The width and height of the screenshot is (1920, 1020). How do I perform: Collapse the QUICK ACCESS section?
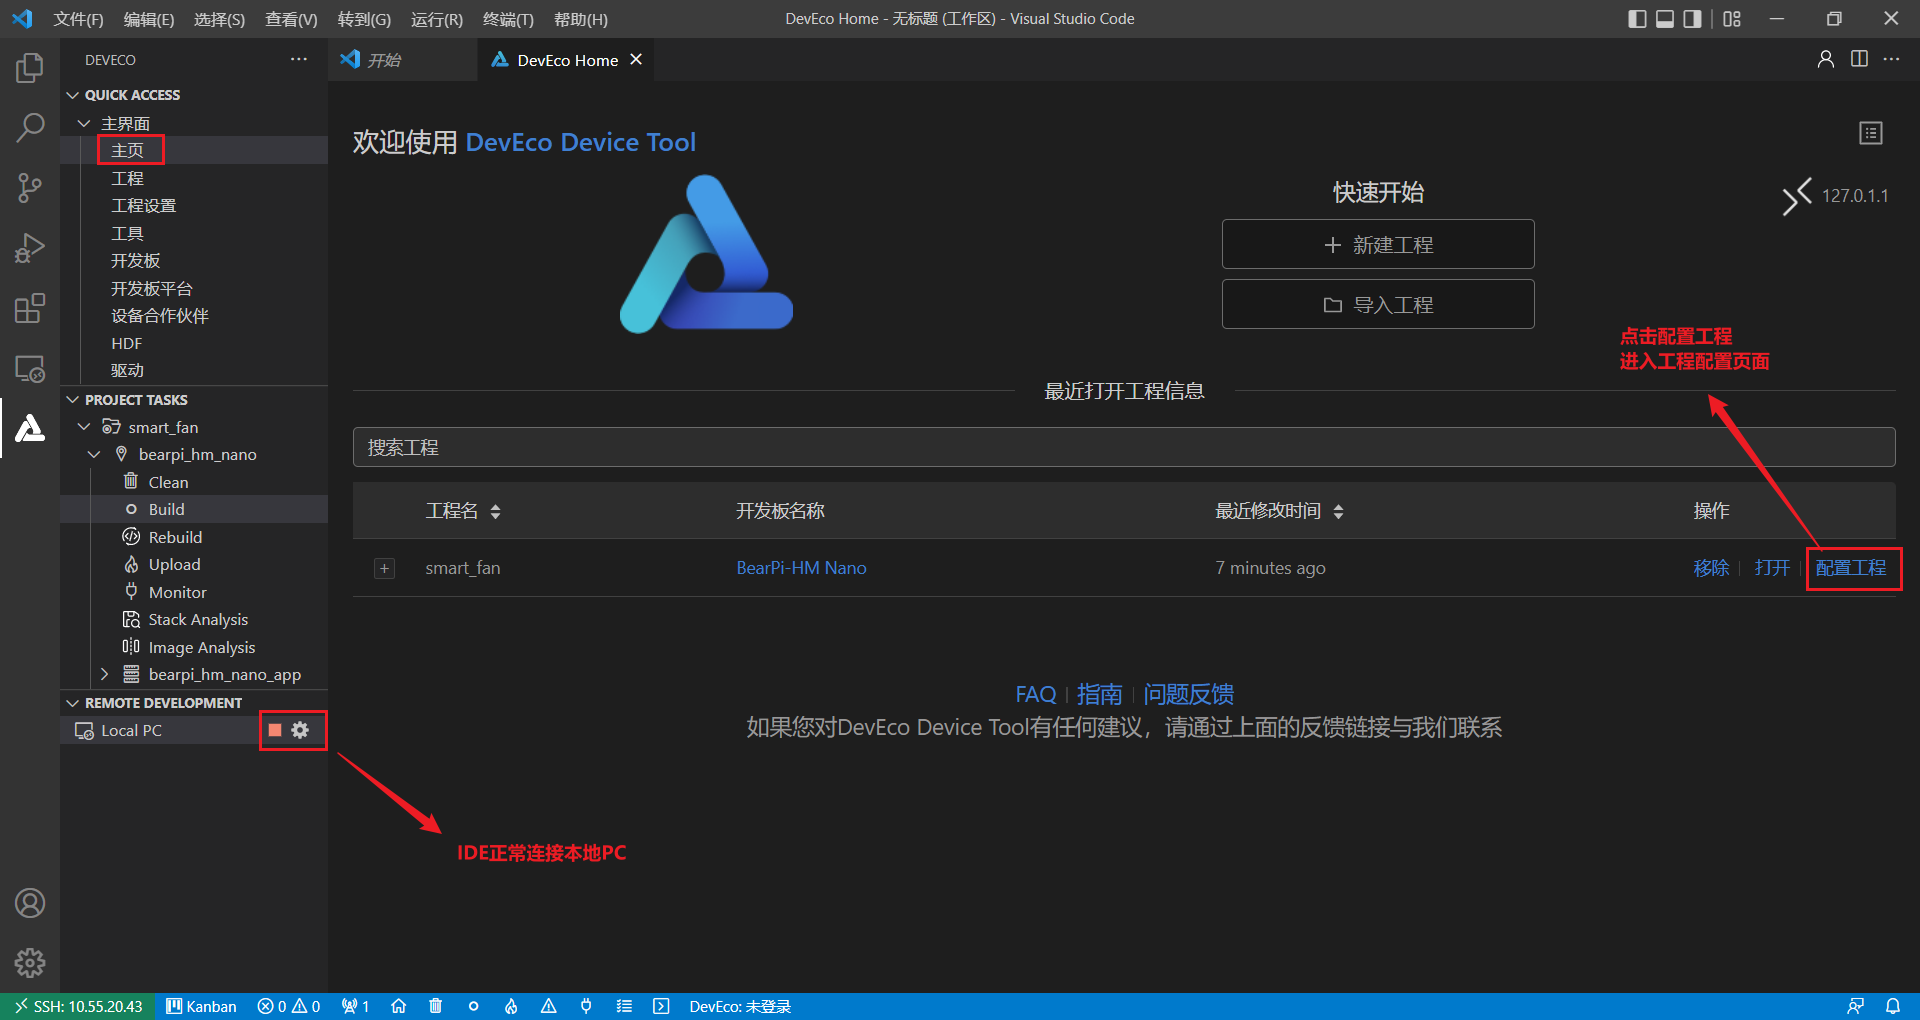(x=73, y=95)
